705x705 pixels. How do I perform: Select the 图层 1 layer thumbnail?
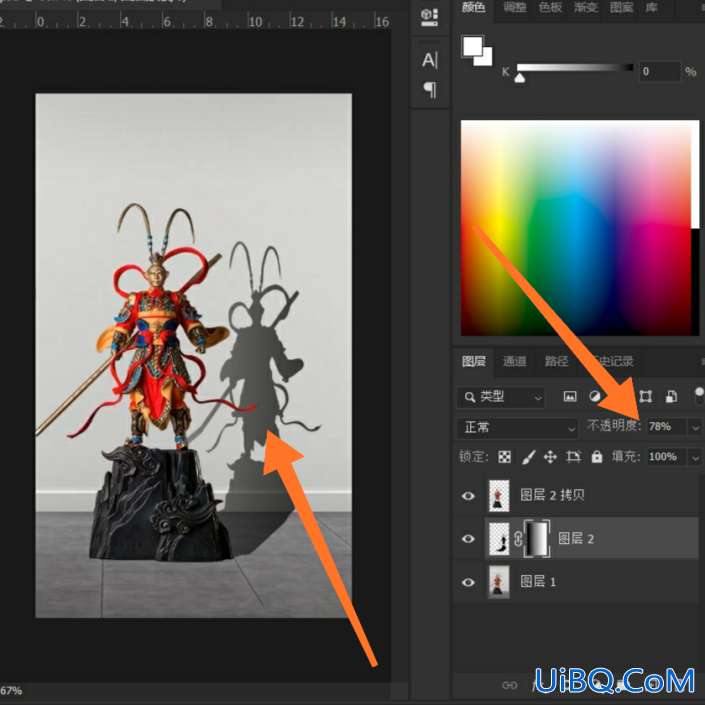[x=499, y=582]
